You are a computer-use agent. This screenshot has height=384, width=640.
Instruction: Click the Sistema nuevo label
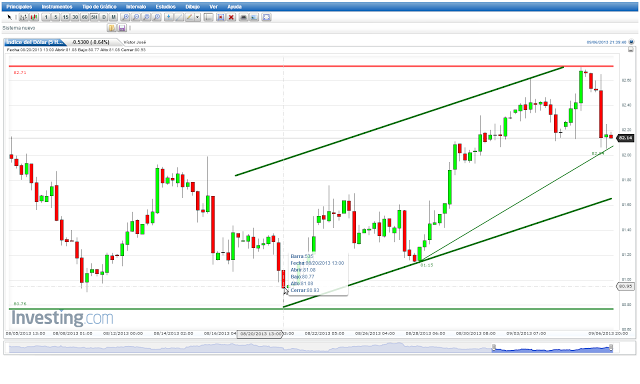[19, 28]
